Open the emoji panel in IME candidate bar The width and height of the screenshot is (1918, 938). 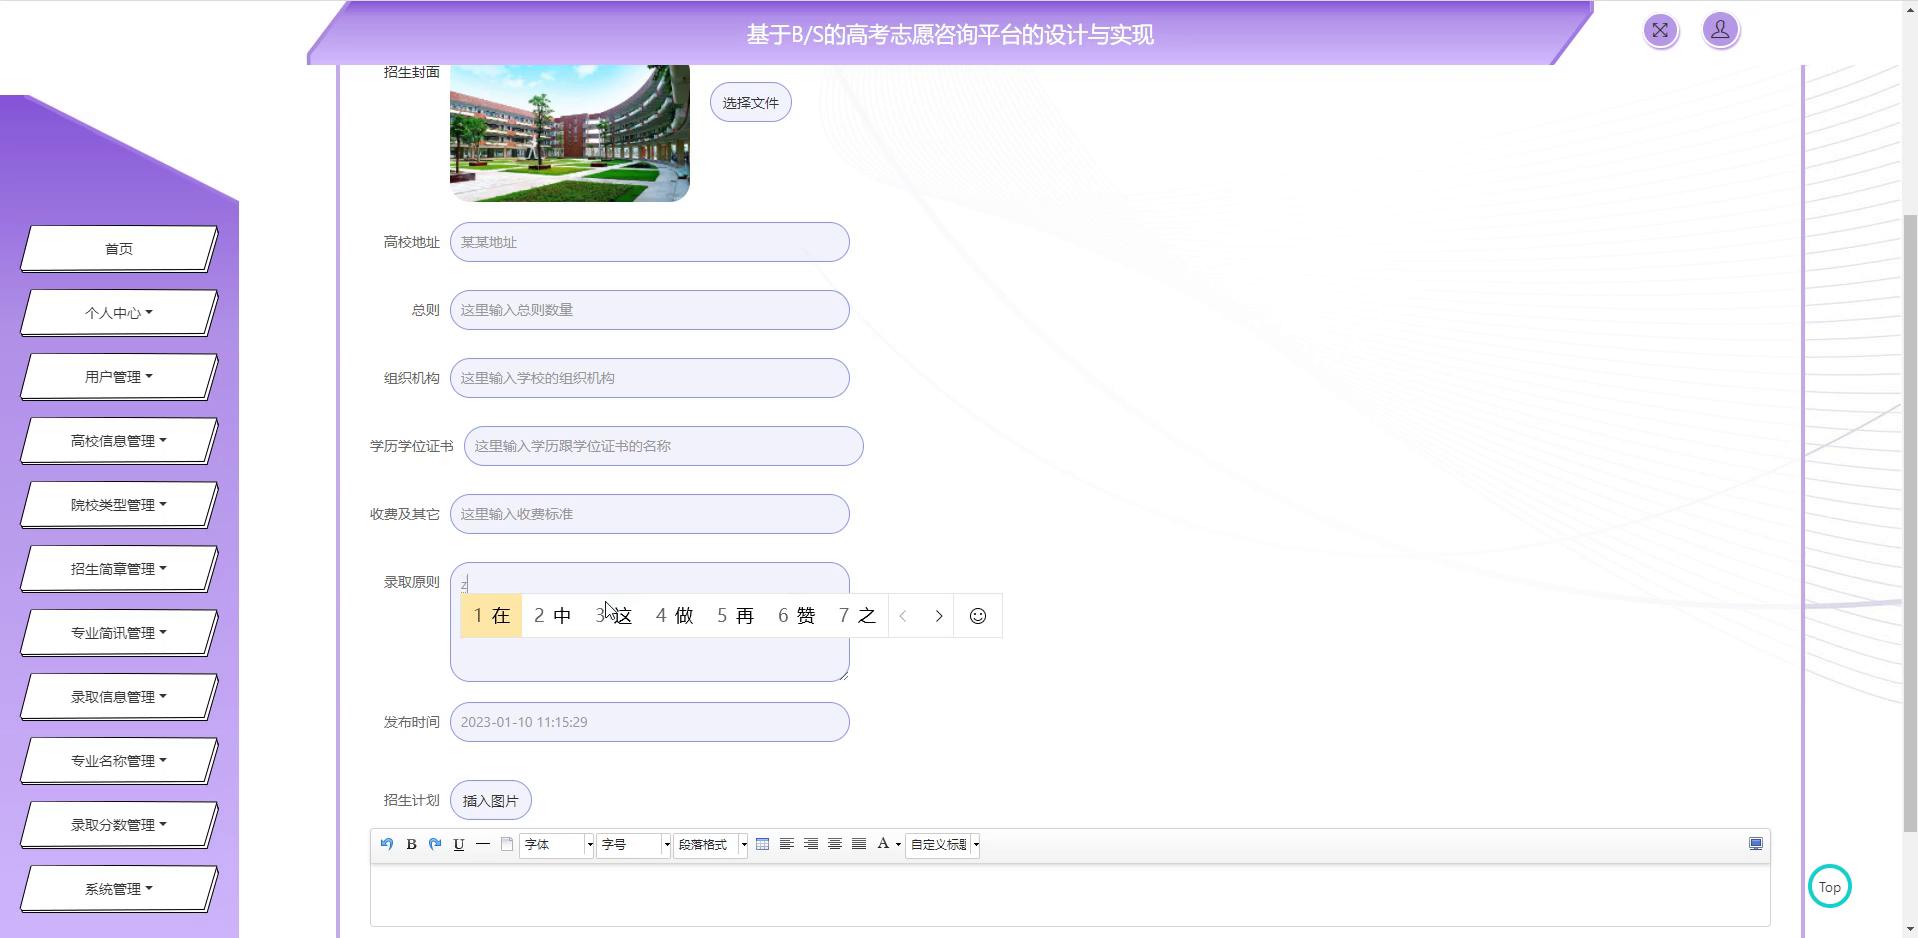point(978,616)
